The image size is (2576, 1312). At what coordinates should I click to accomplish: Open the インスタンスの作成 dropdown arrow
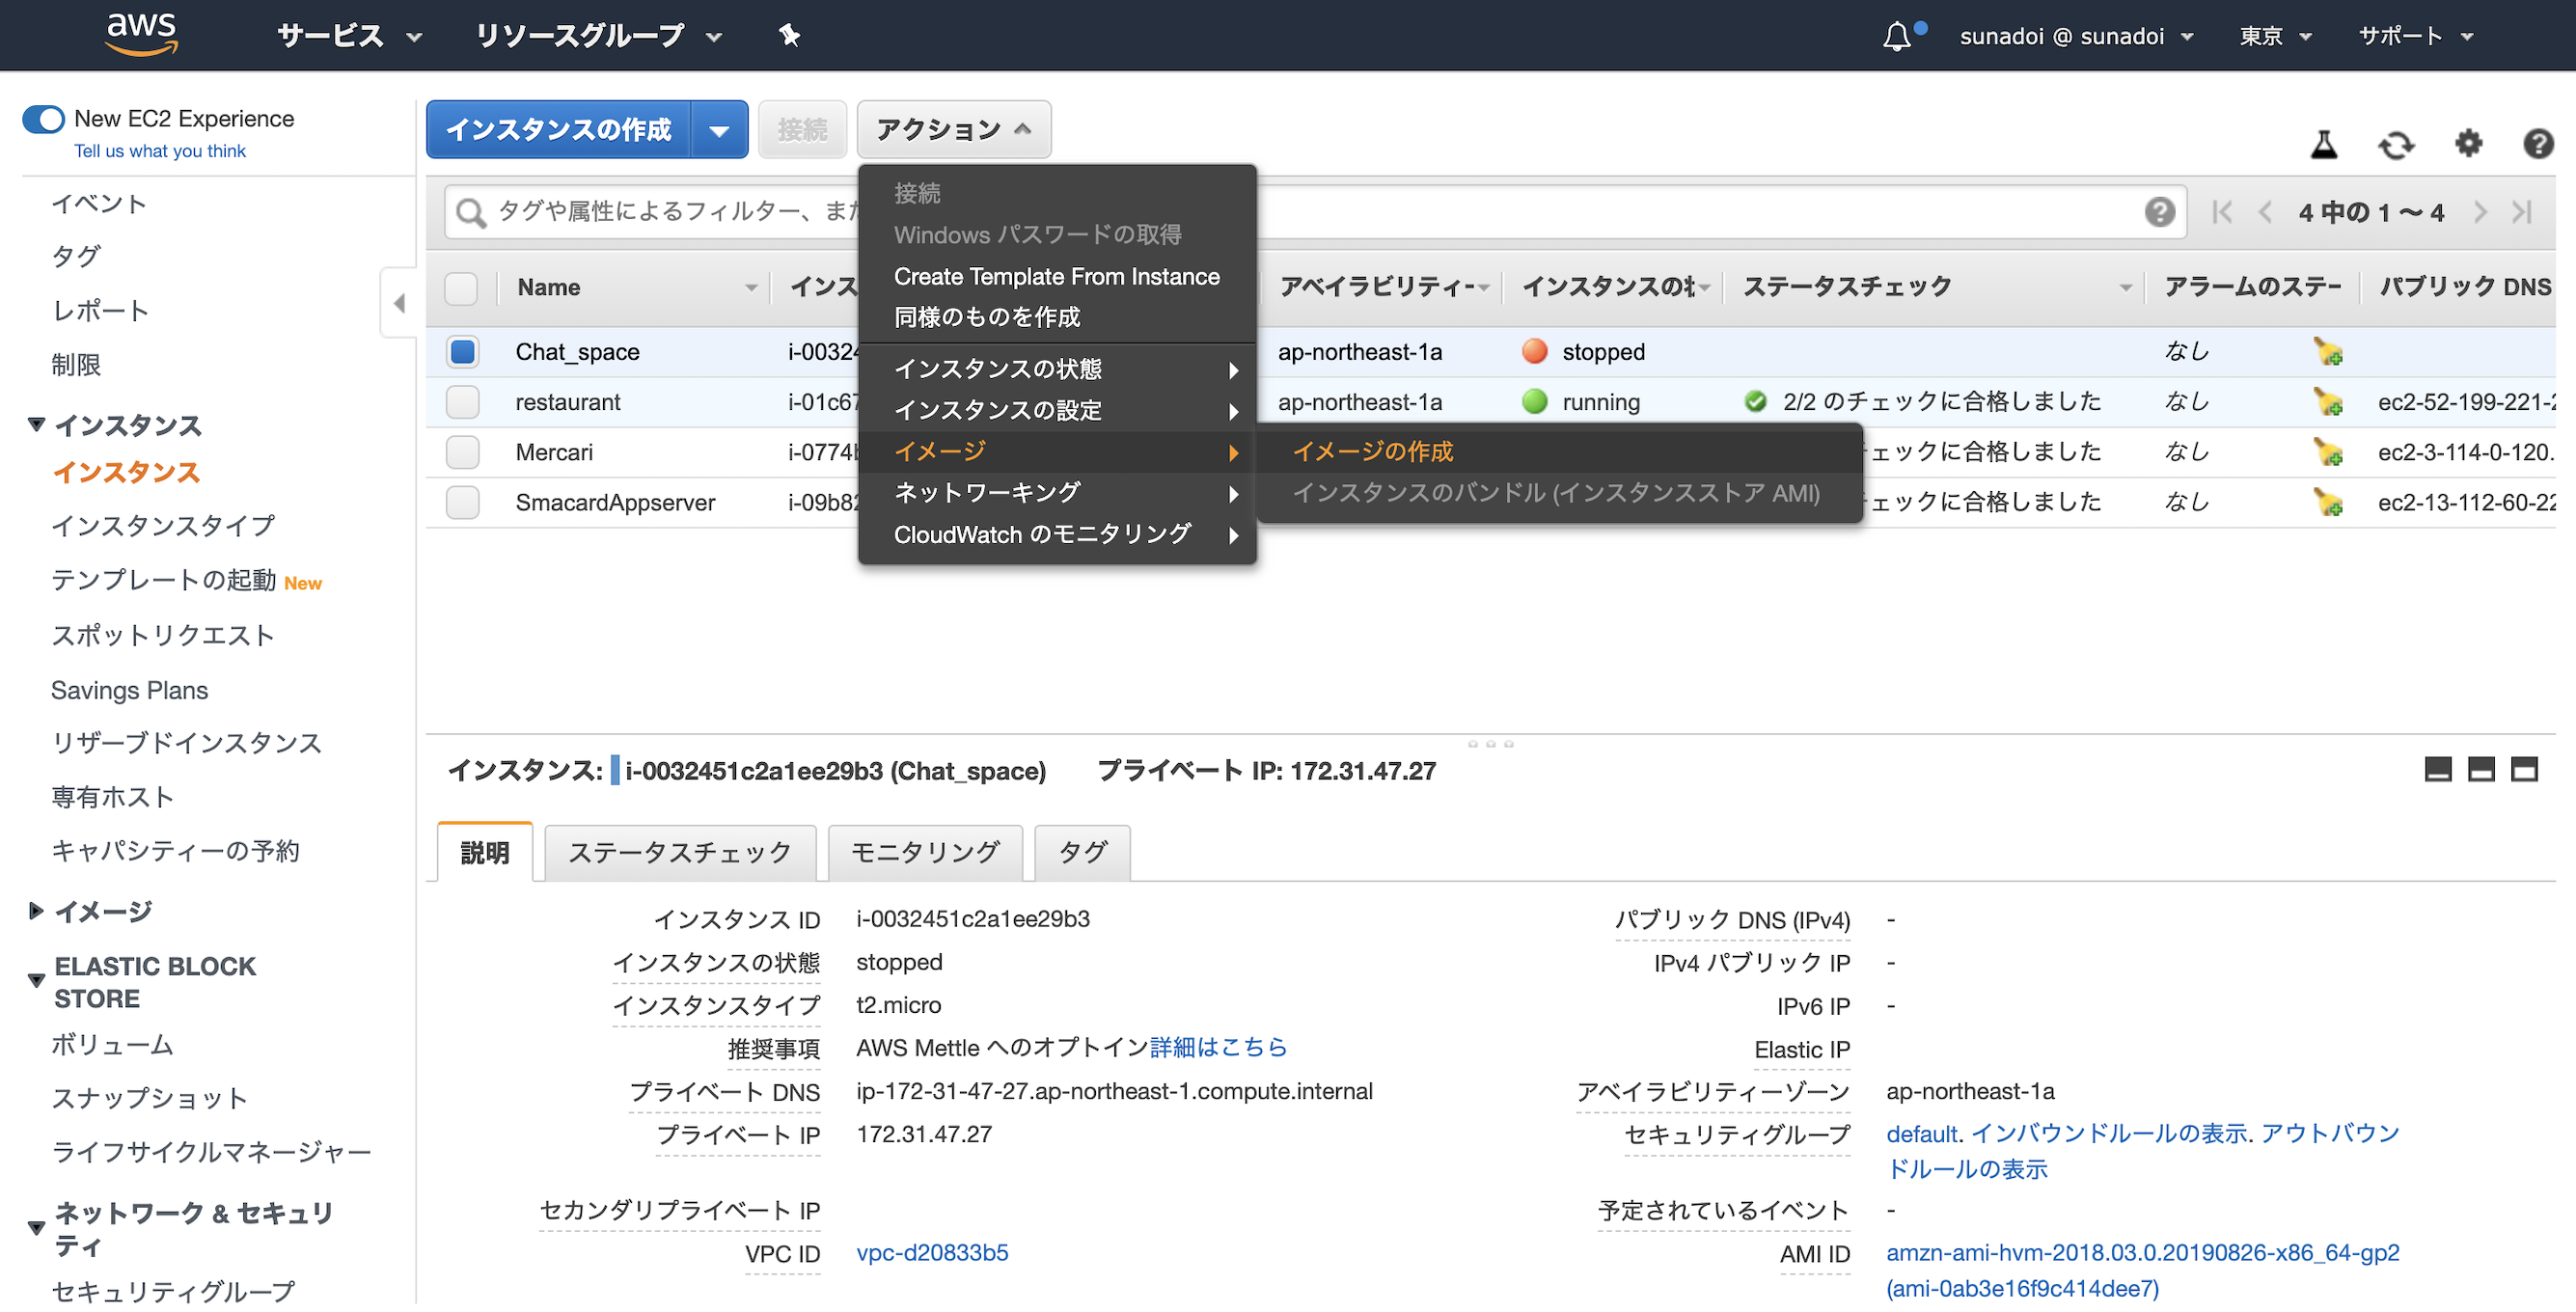coord(720,129)
